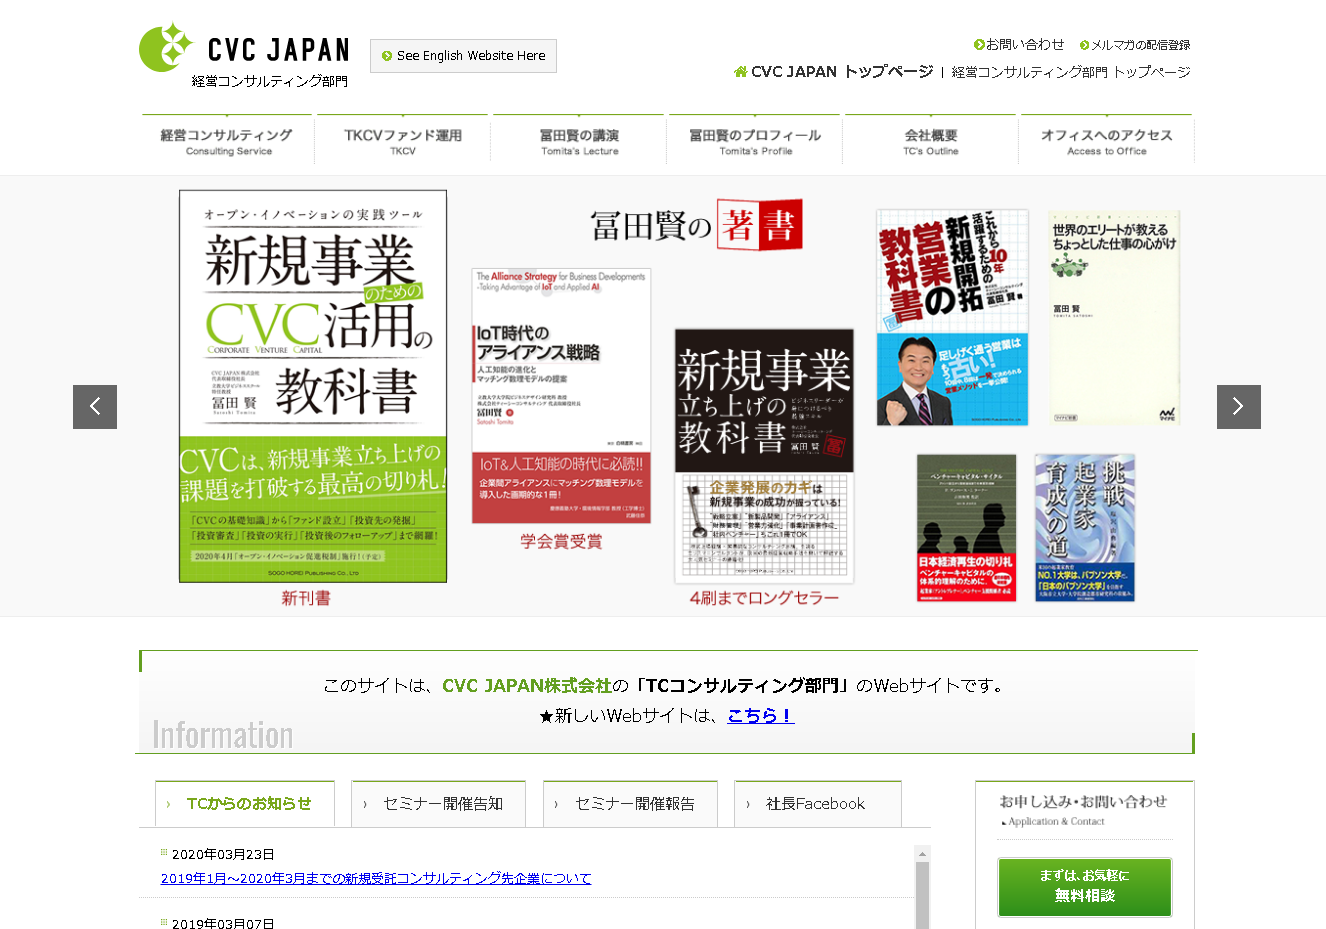Open お問い合わせ link at top
1326x929 pixels.
(x=1025, y=45)
